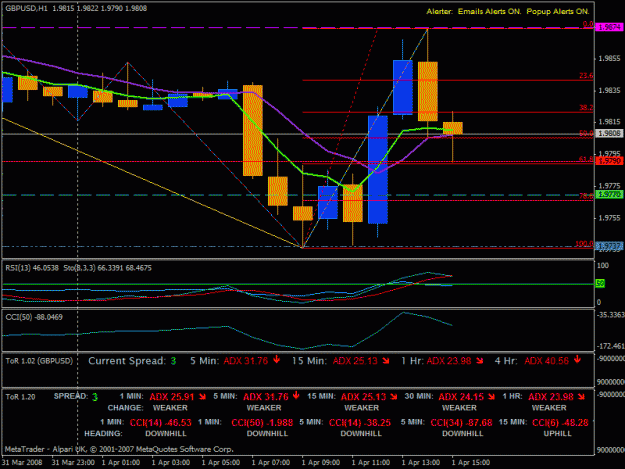
Task: Click the 1.9835 price axis value
Action: click(609, 90)
